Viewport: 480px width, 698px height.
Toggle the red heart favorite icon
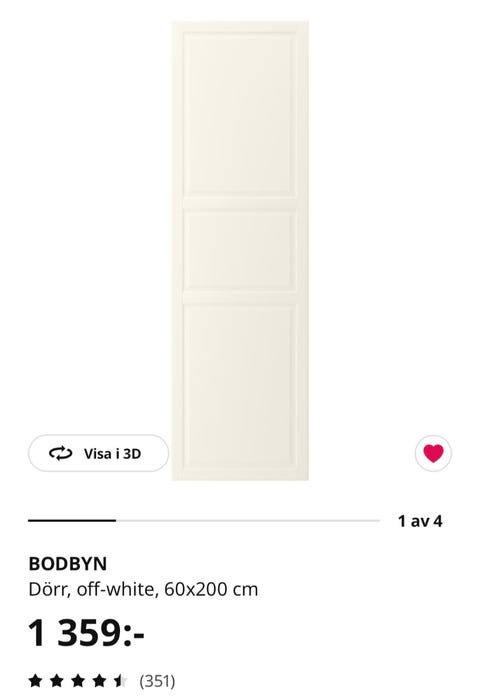point(433,454)
